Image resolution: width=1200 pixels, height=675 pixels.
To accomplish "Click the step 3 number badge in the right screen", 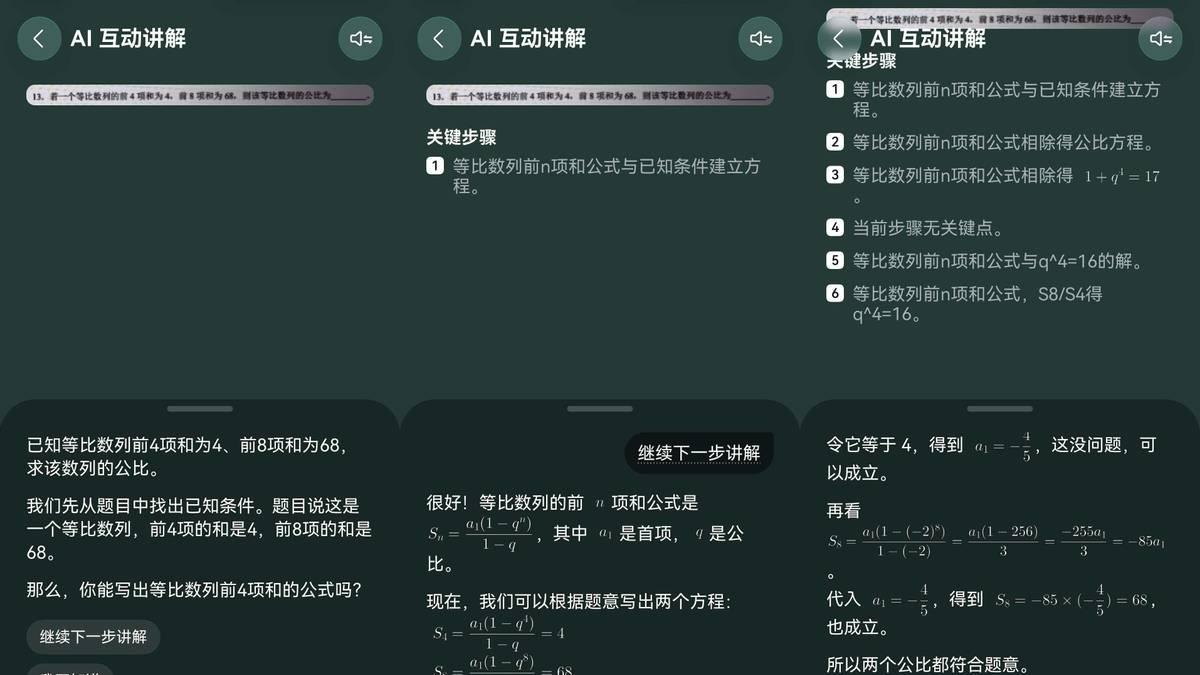I will coord(835,175).
